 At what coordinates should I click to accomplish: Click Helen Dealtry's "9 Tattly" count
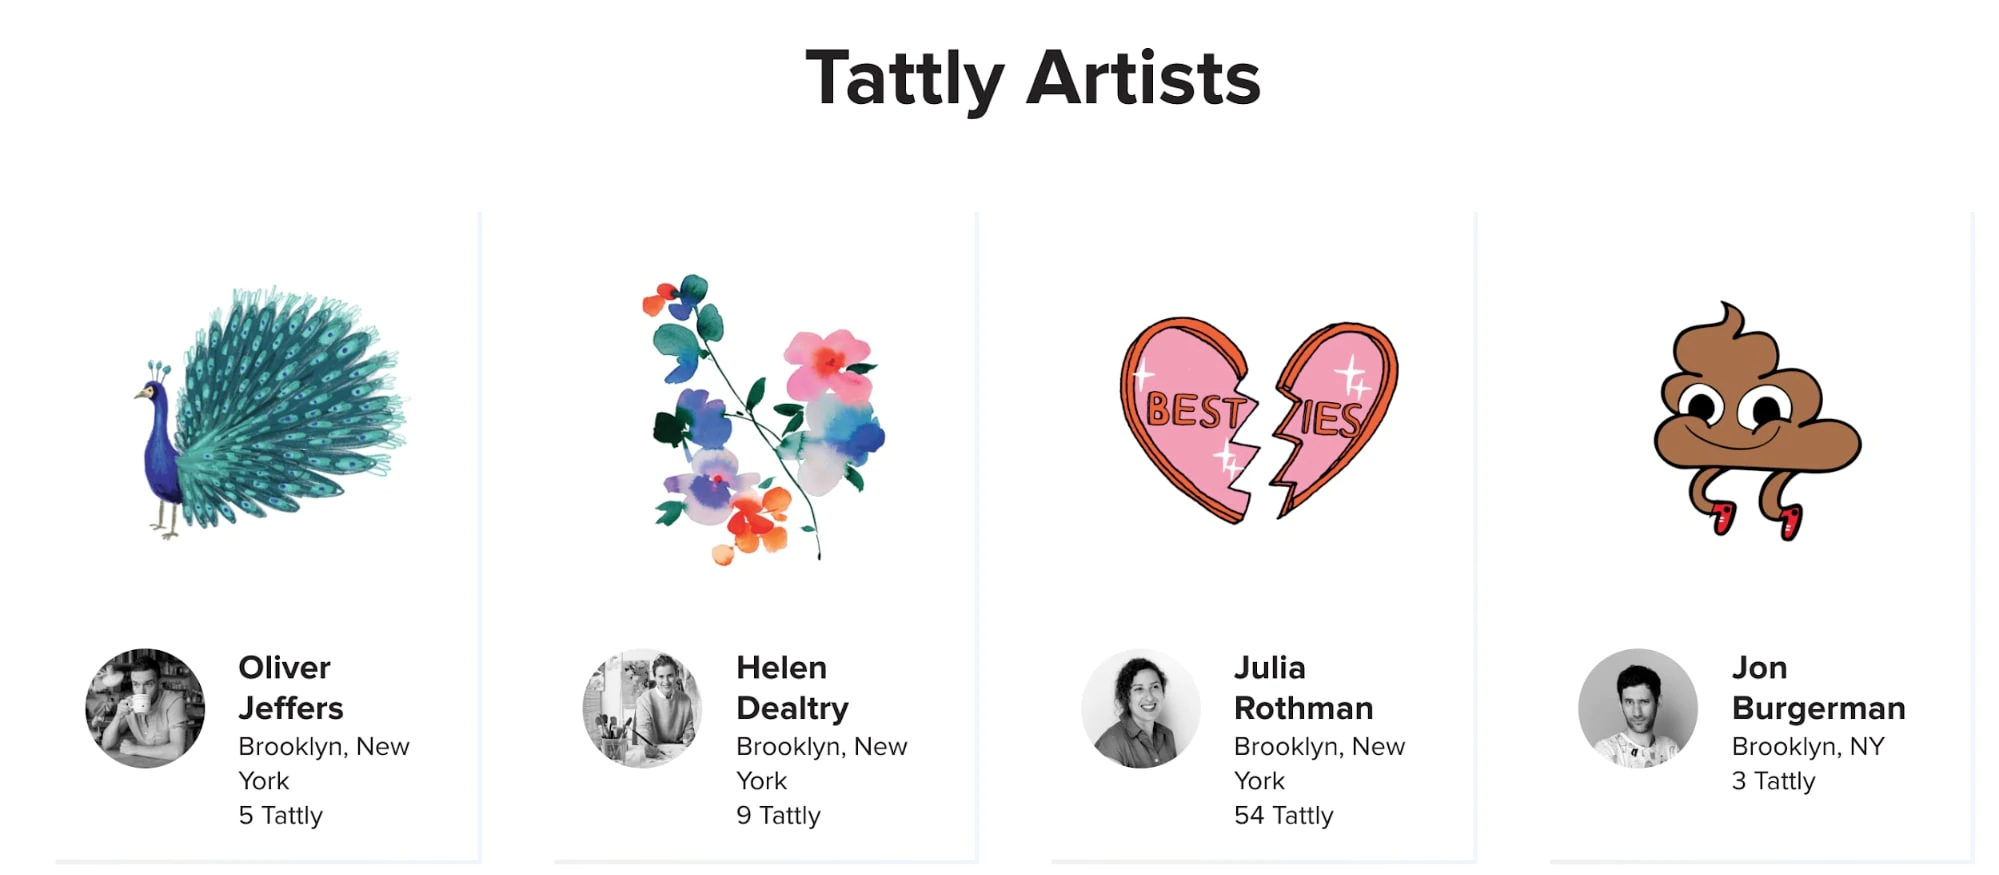pyautogui.click(x=778, y=815)
